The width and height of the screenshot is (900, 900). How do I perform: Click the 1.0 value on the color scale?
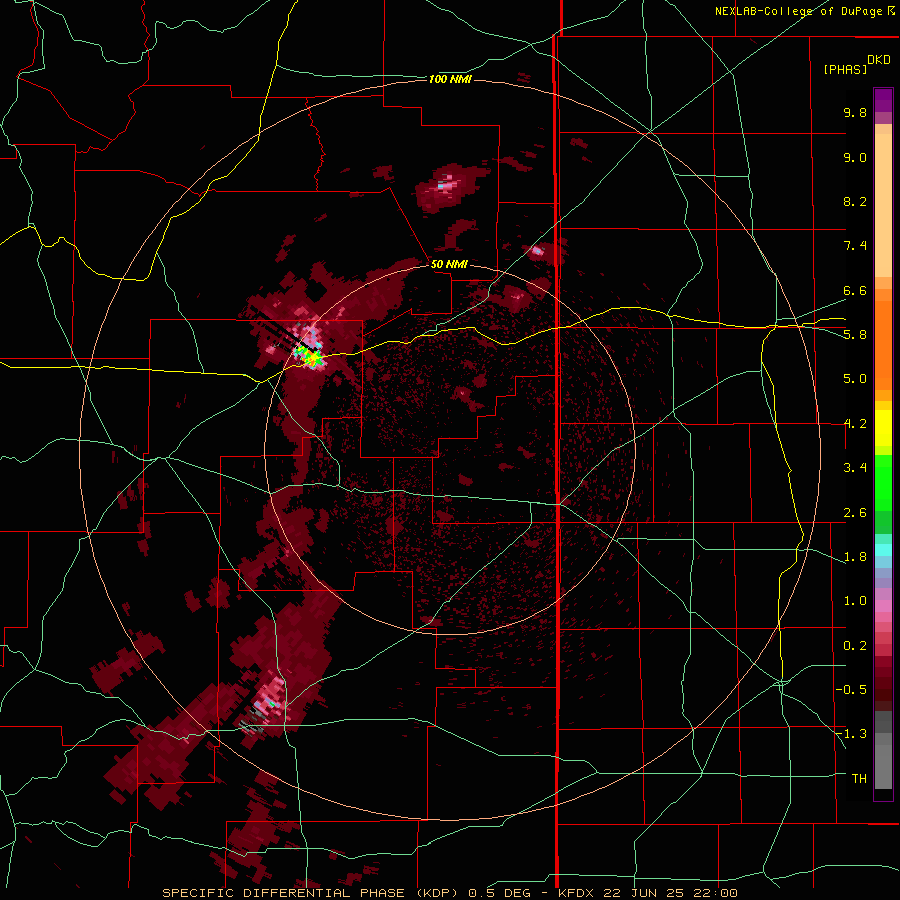point(855,601)
